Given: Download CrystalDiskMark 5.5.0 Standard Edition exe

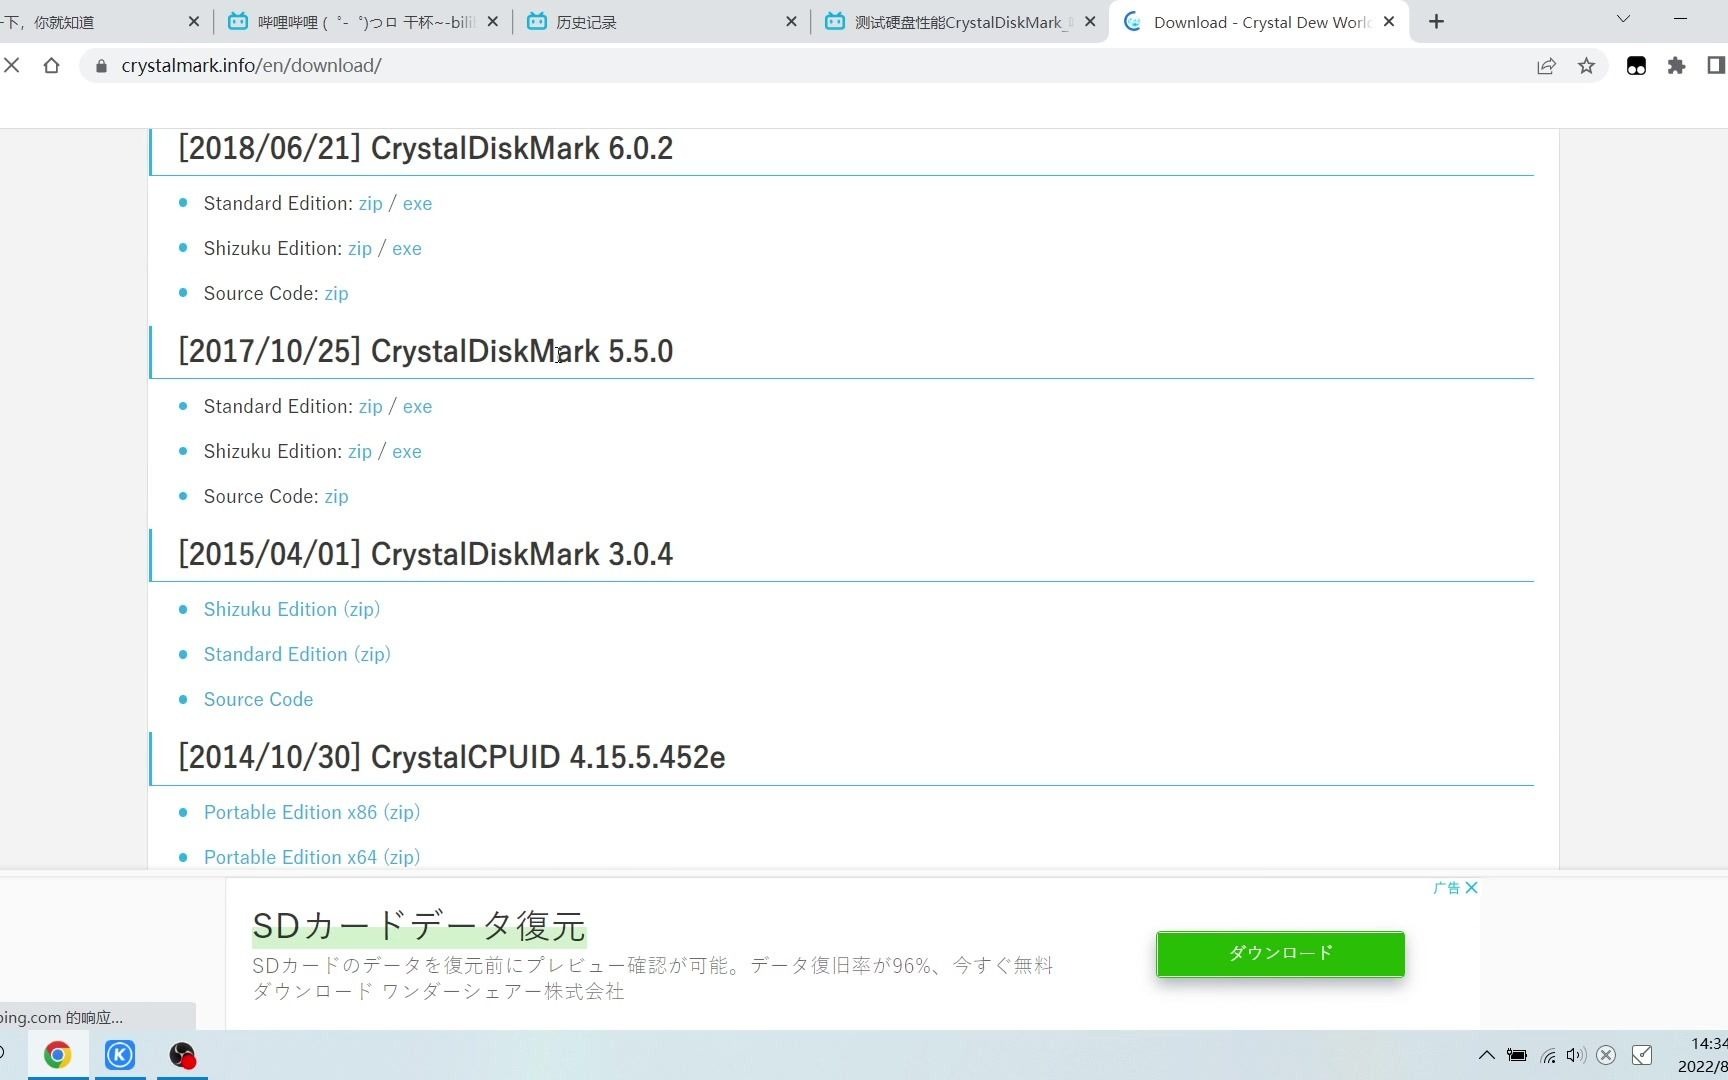Looking at the screenshot, I should [x=417, y=406].
